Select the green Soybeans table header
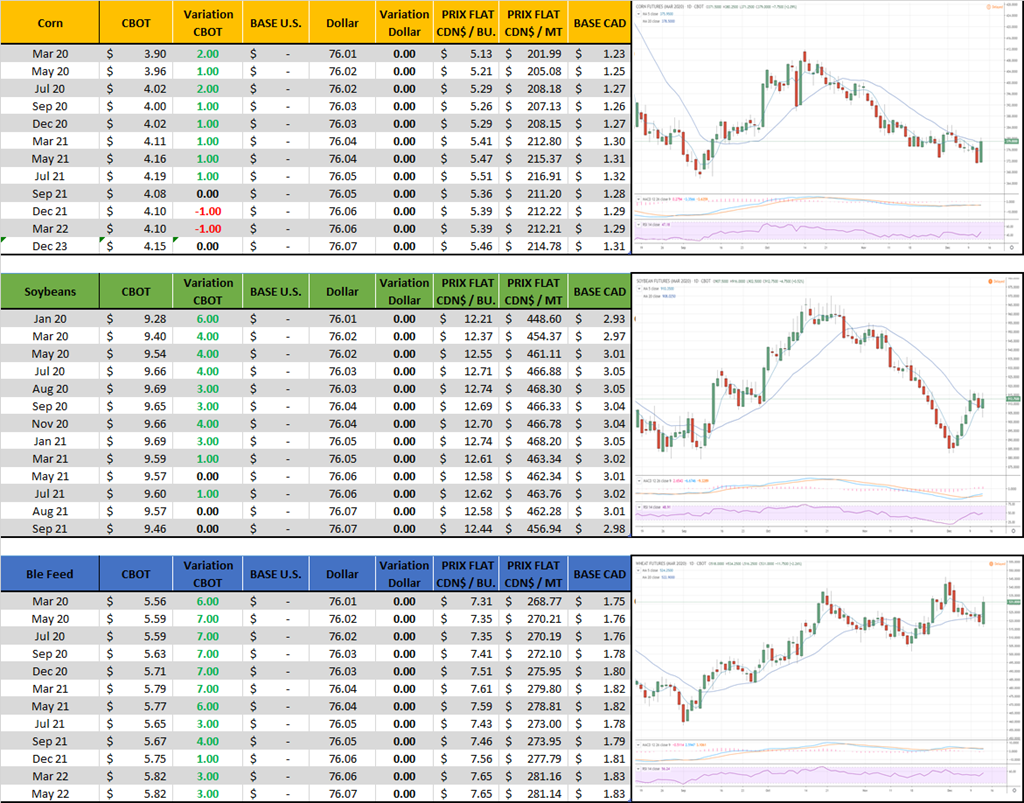1024x803 pixels. (x=50, y=291)
